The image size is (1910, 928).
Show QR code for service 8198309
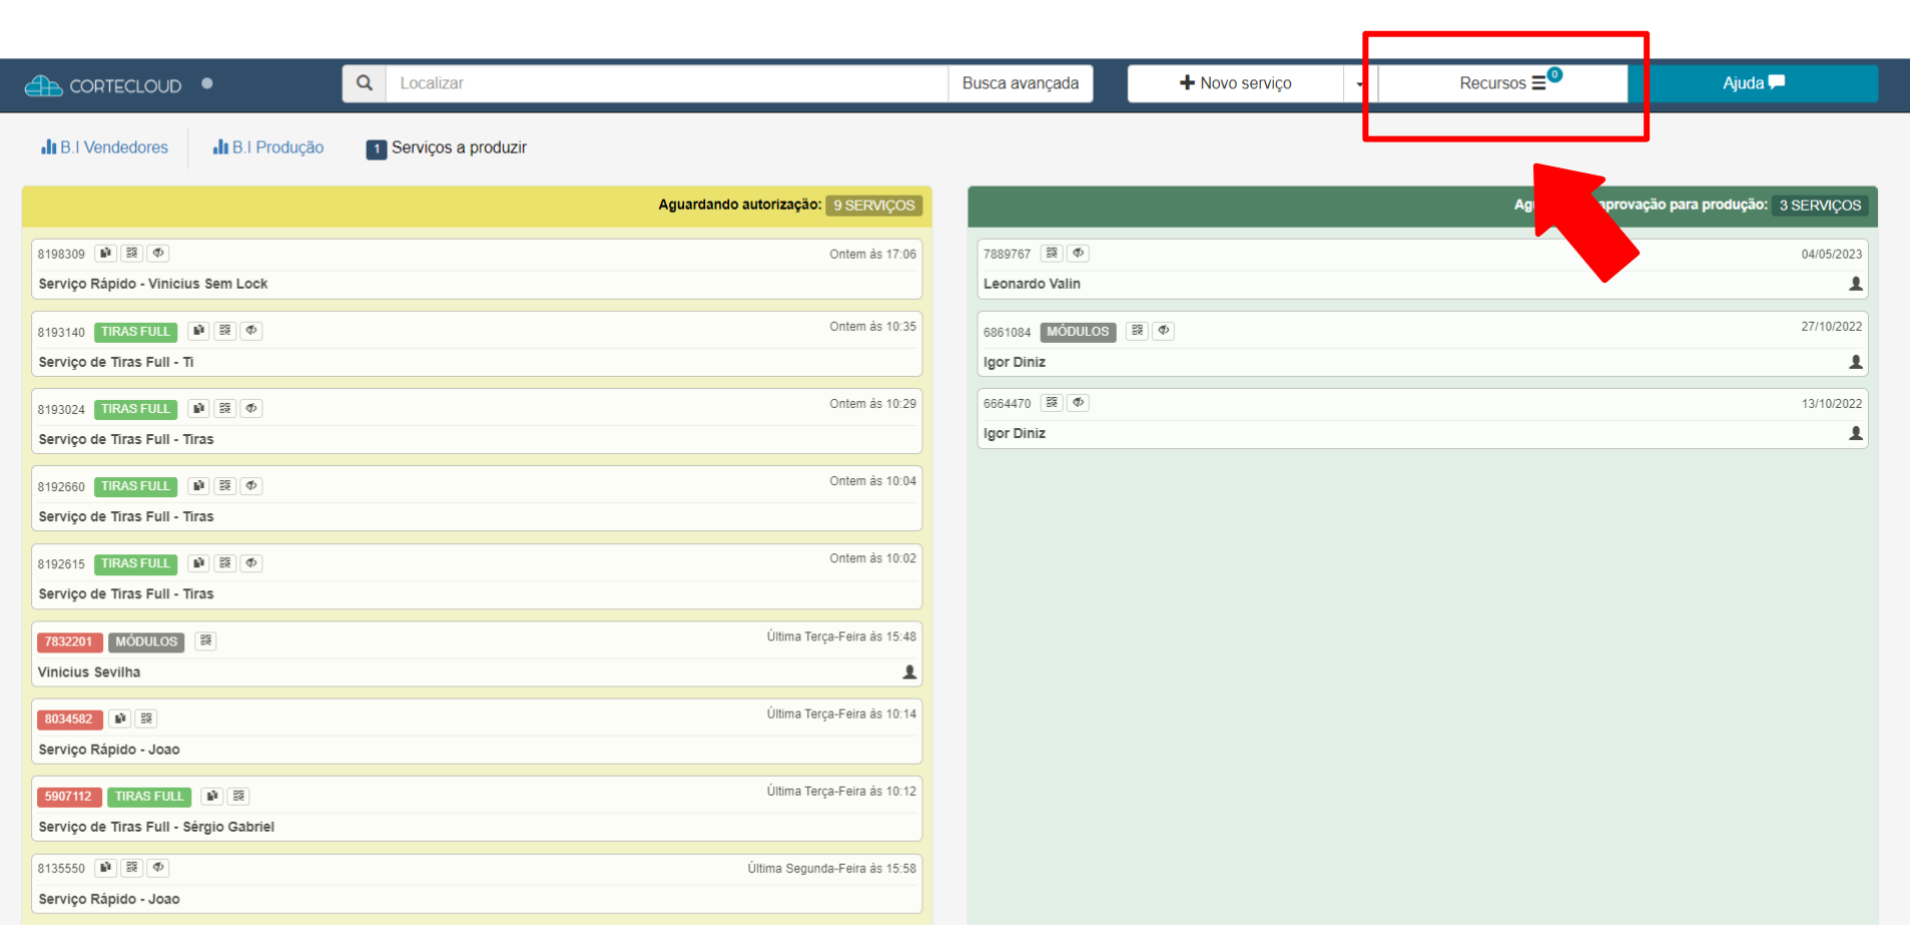tap(132, 253)
